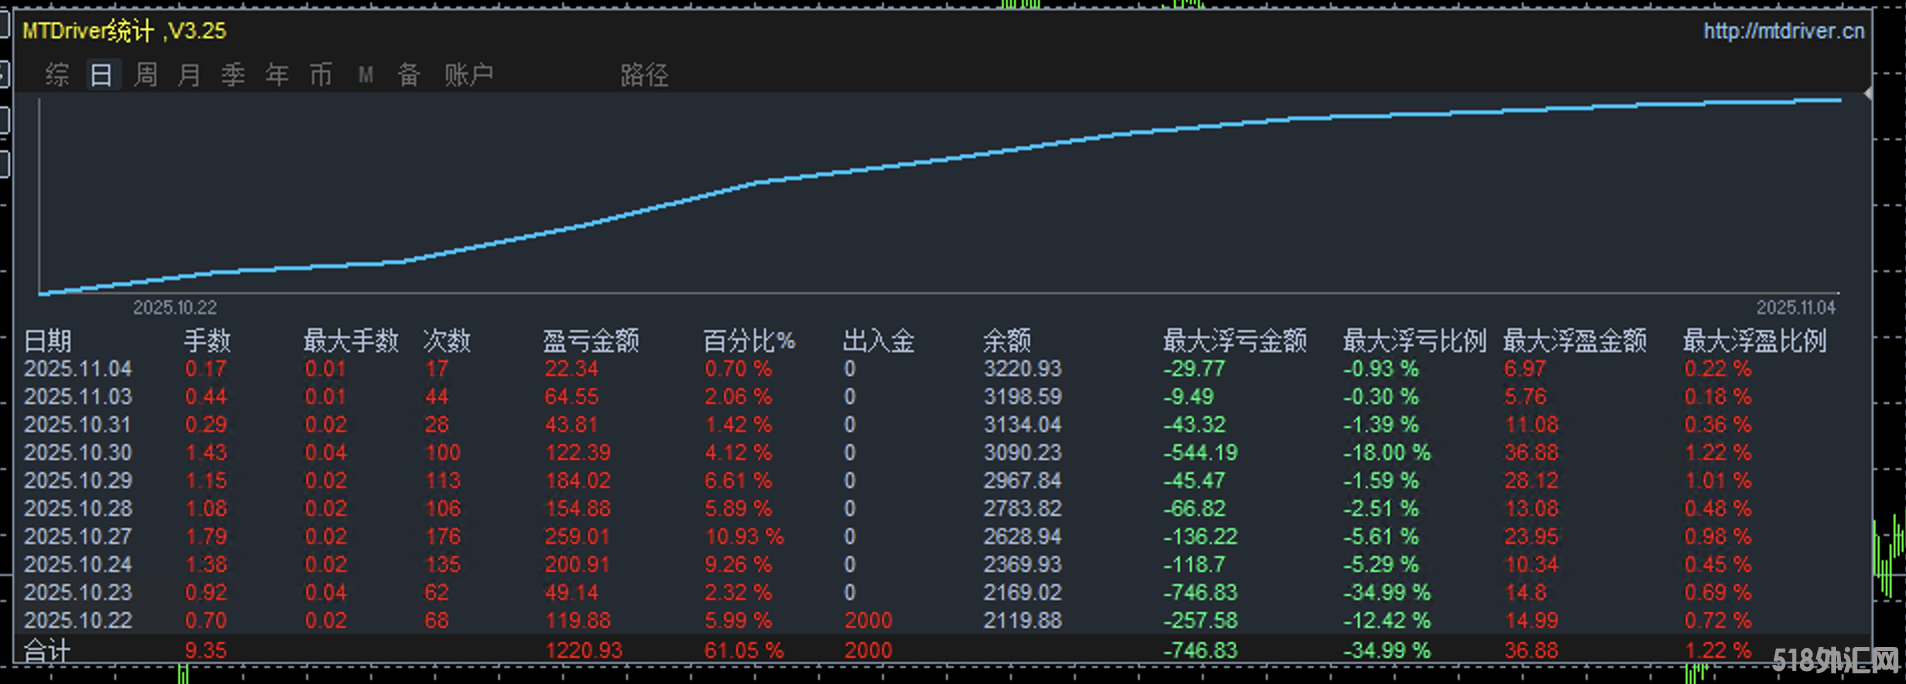The image size is (1906, 684).
Task: Click the 盈亏金额 column header
Action: [x=591, y=341]
